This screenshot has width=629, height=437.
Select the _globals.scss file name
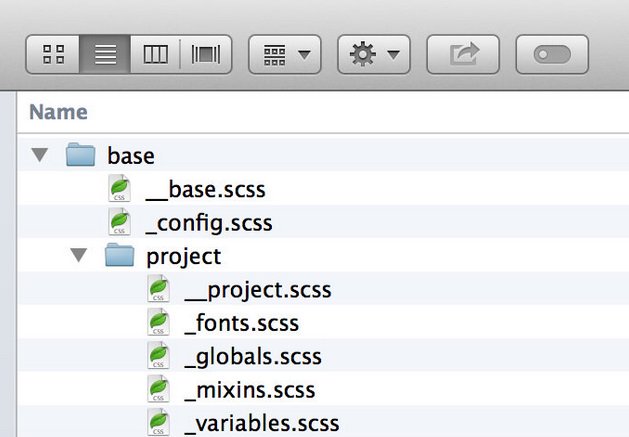pyautogui.click(x=253, y=357)
